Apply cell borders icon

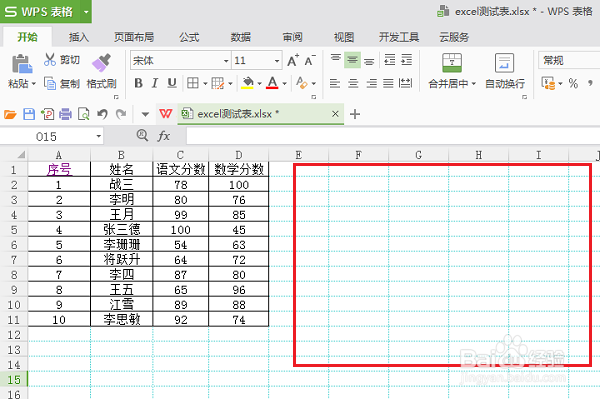tap(193, 83)
